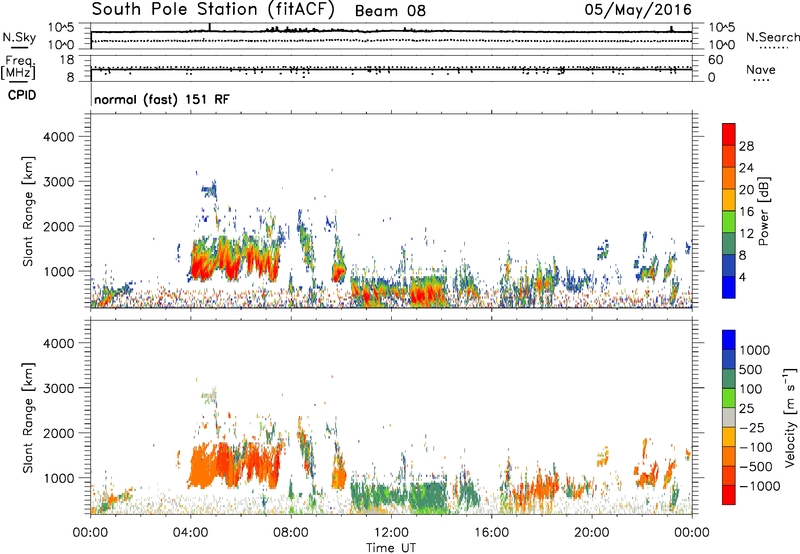Click the 3000 label on velocity panel axis
Image resolution: width=800 pixels, height=554 pixels.
[x=59, y=388]
